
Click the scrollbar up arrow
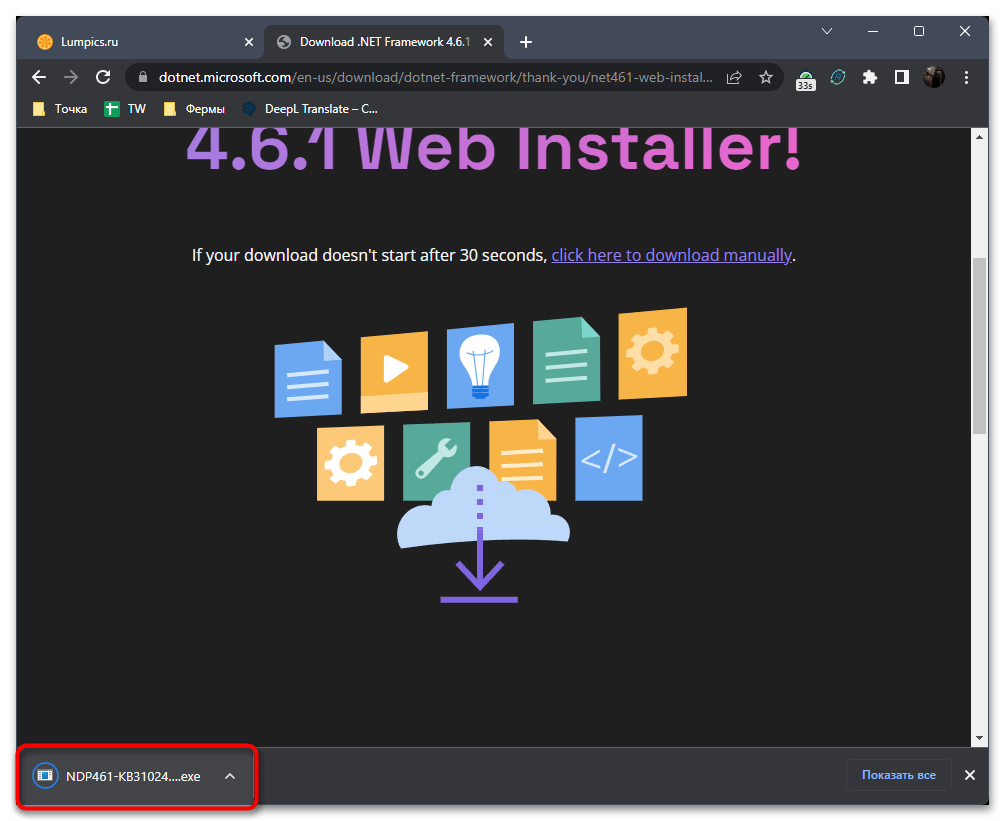(979, 137)
